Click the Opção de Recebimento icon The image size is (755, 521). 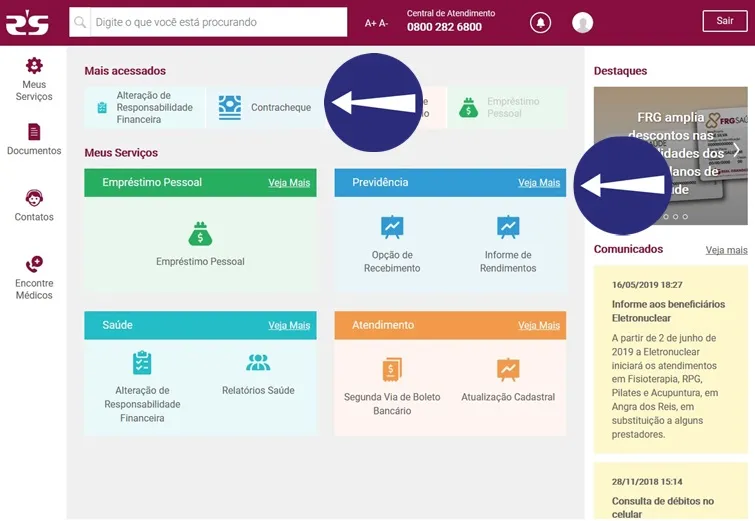click(392, 228)
